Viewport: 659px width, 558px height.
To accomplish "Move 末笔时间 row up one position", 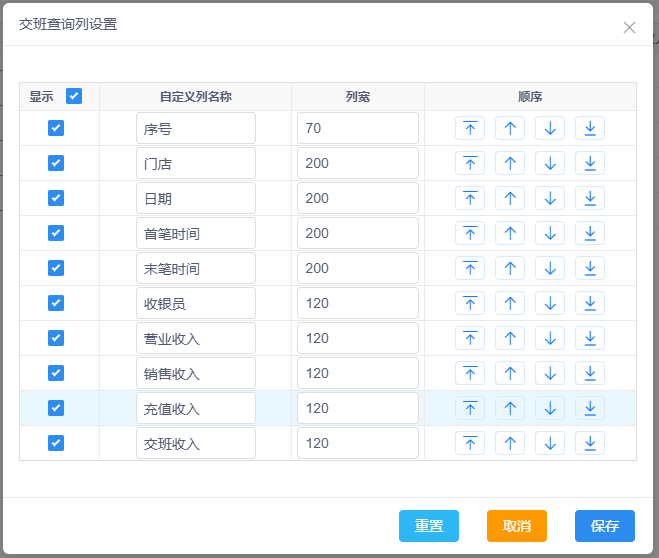I will tap(510, 268).
